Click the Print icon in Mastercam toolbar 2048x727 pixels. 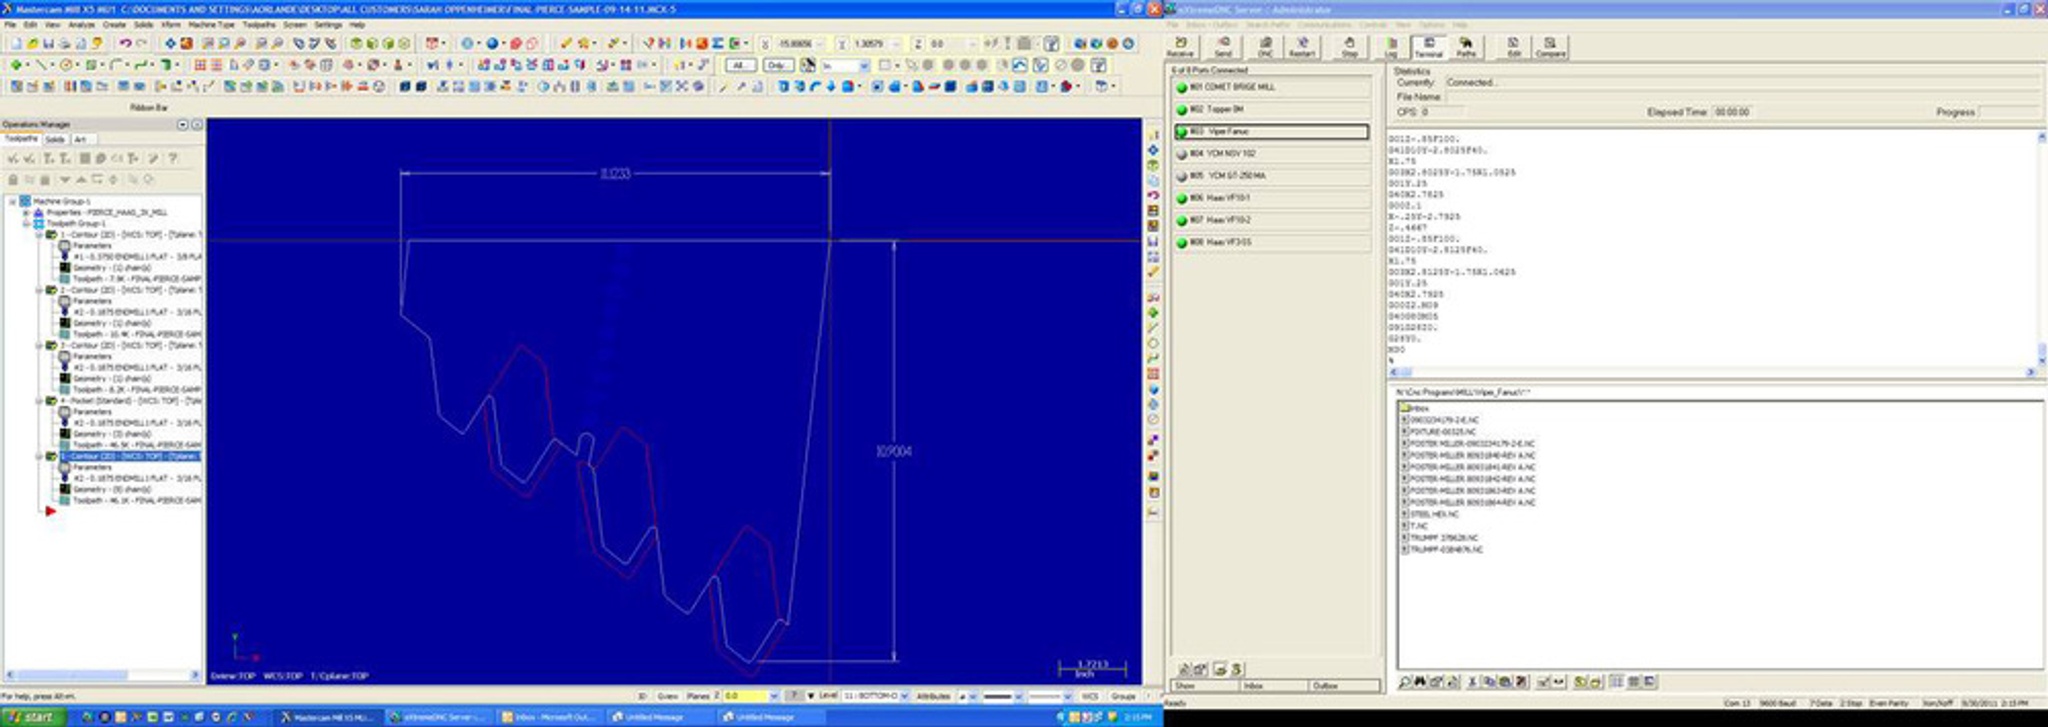coord(64,43)
